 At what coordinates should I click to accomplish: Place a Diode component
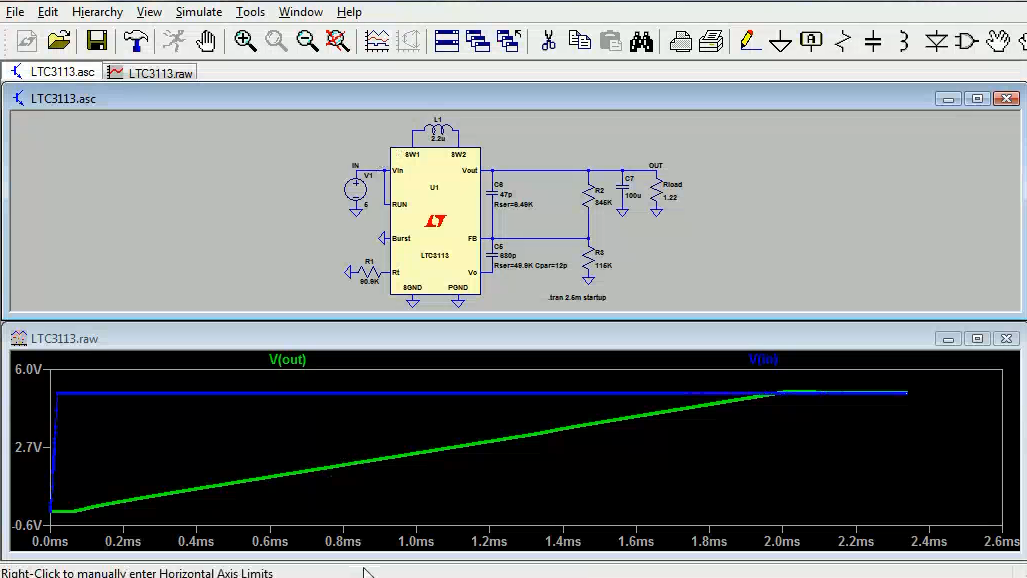(936, 41)
